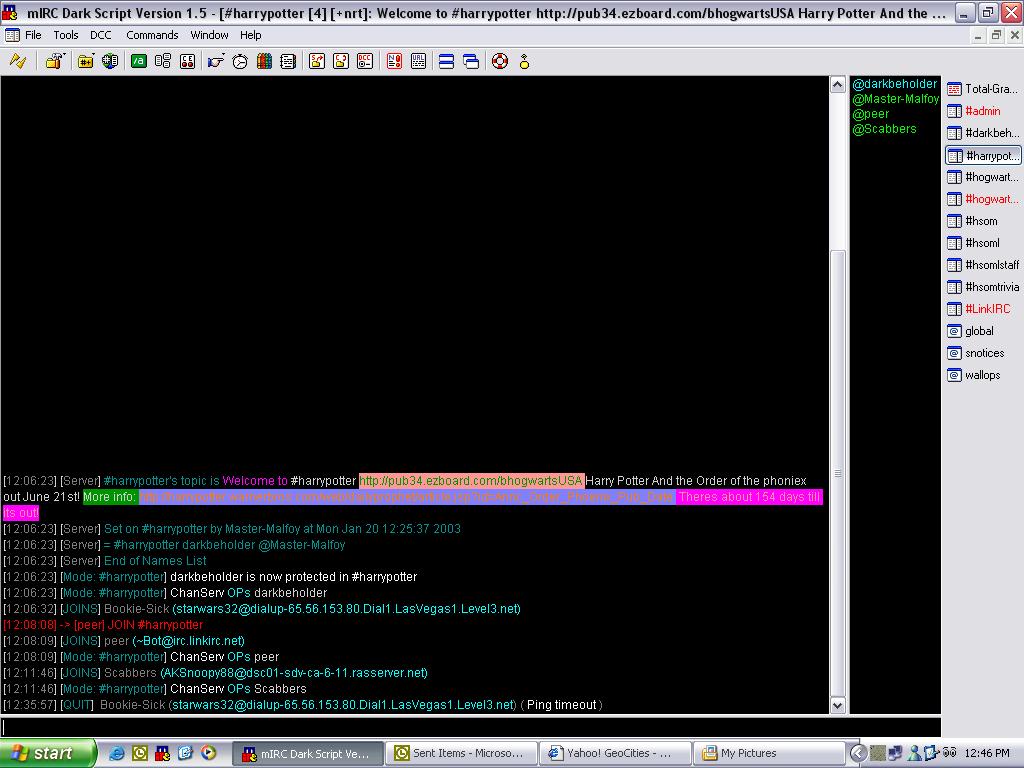Open the Commands menu

[x=152, y=35]
